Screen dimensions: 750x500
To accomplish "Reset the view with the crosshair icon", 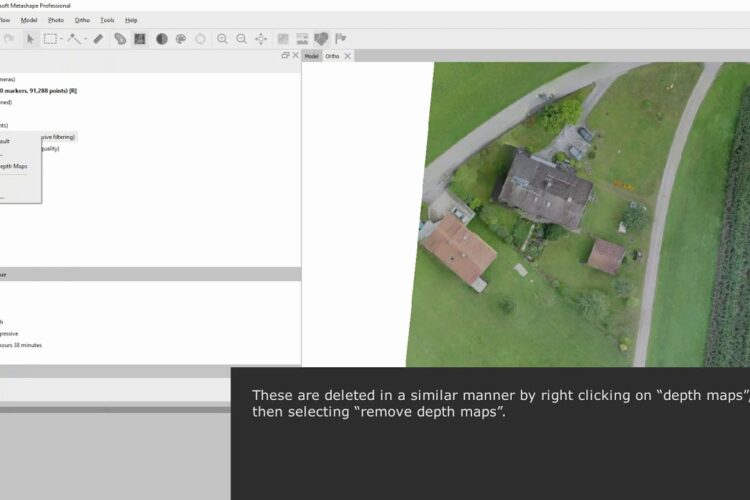I will 261,39.
